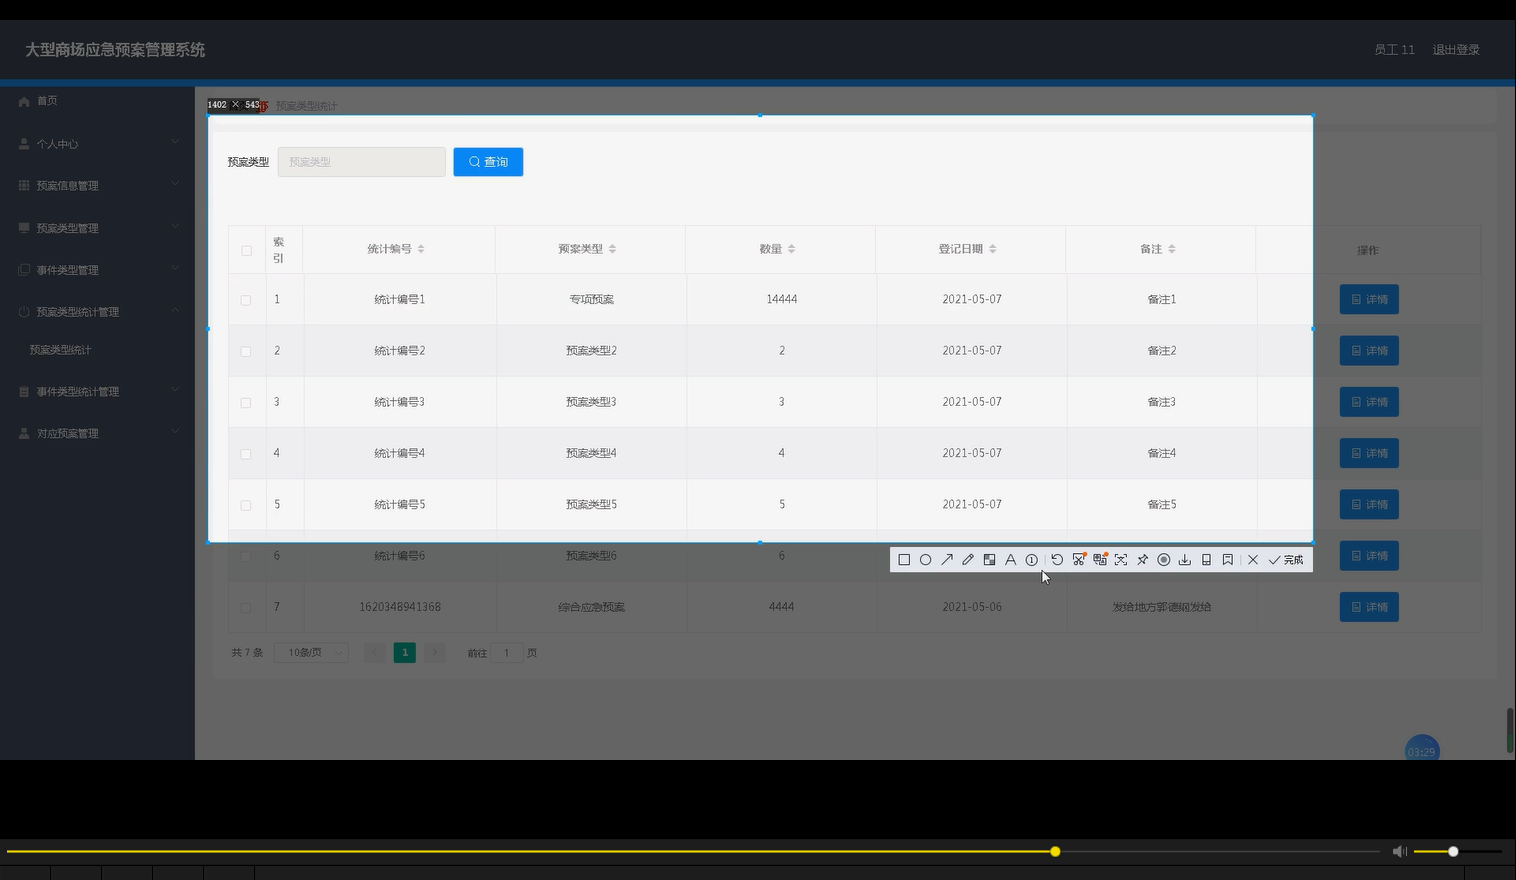The image size is (1516, 880).
Task: Collapse the 预案类型统计管理 menu
Action: (97, 312)
